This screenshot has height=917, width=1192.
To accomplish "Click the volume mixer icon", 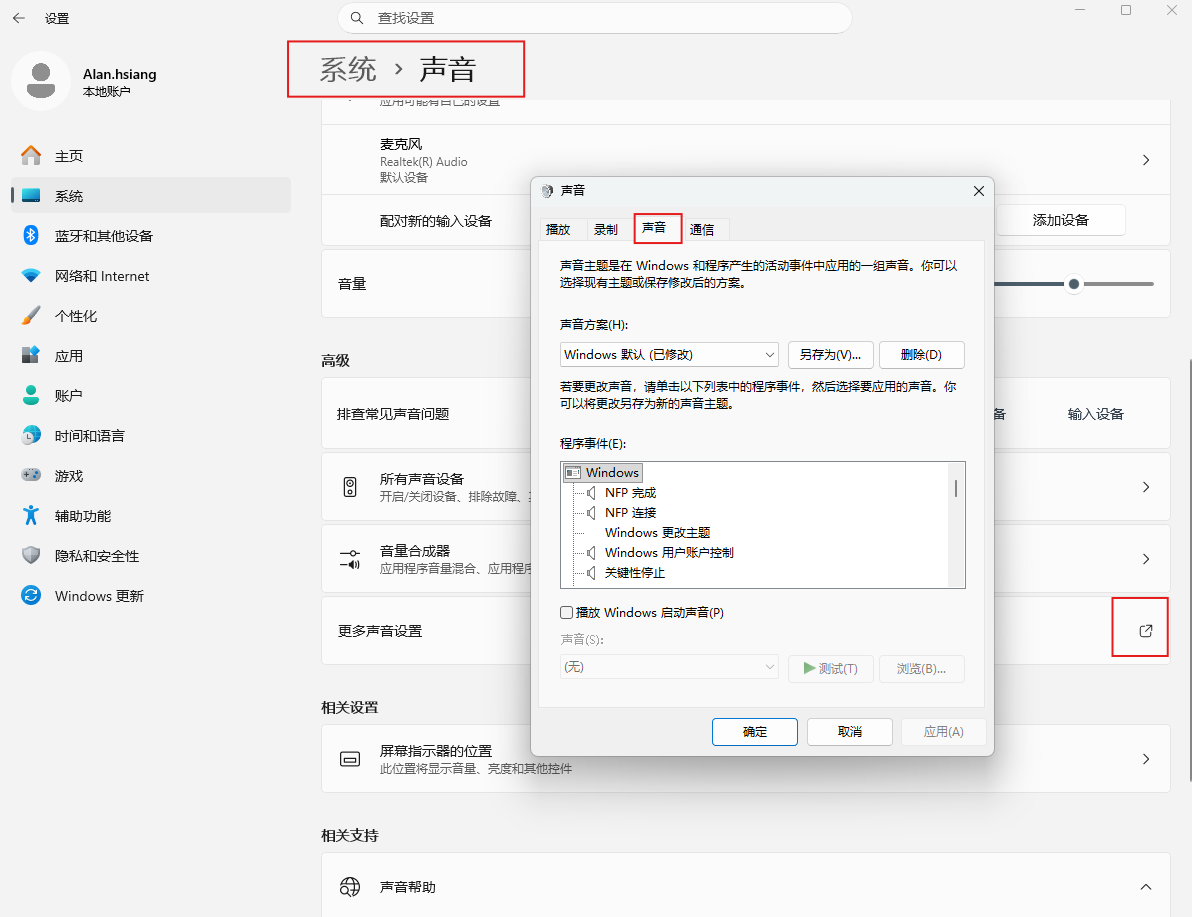I will click(x=350, y=559).
